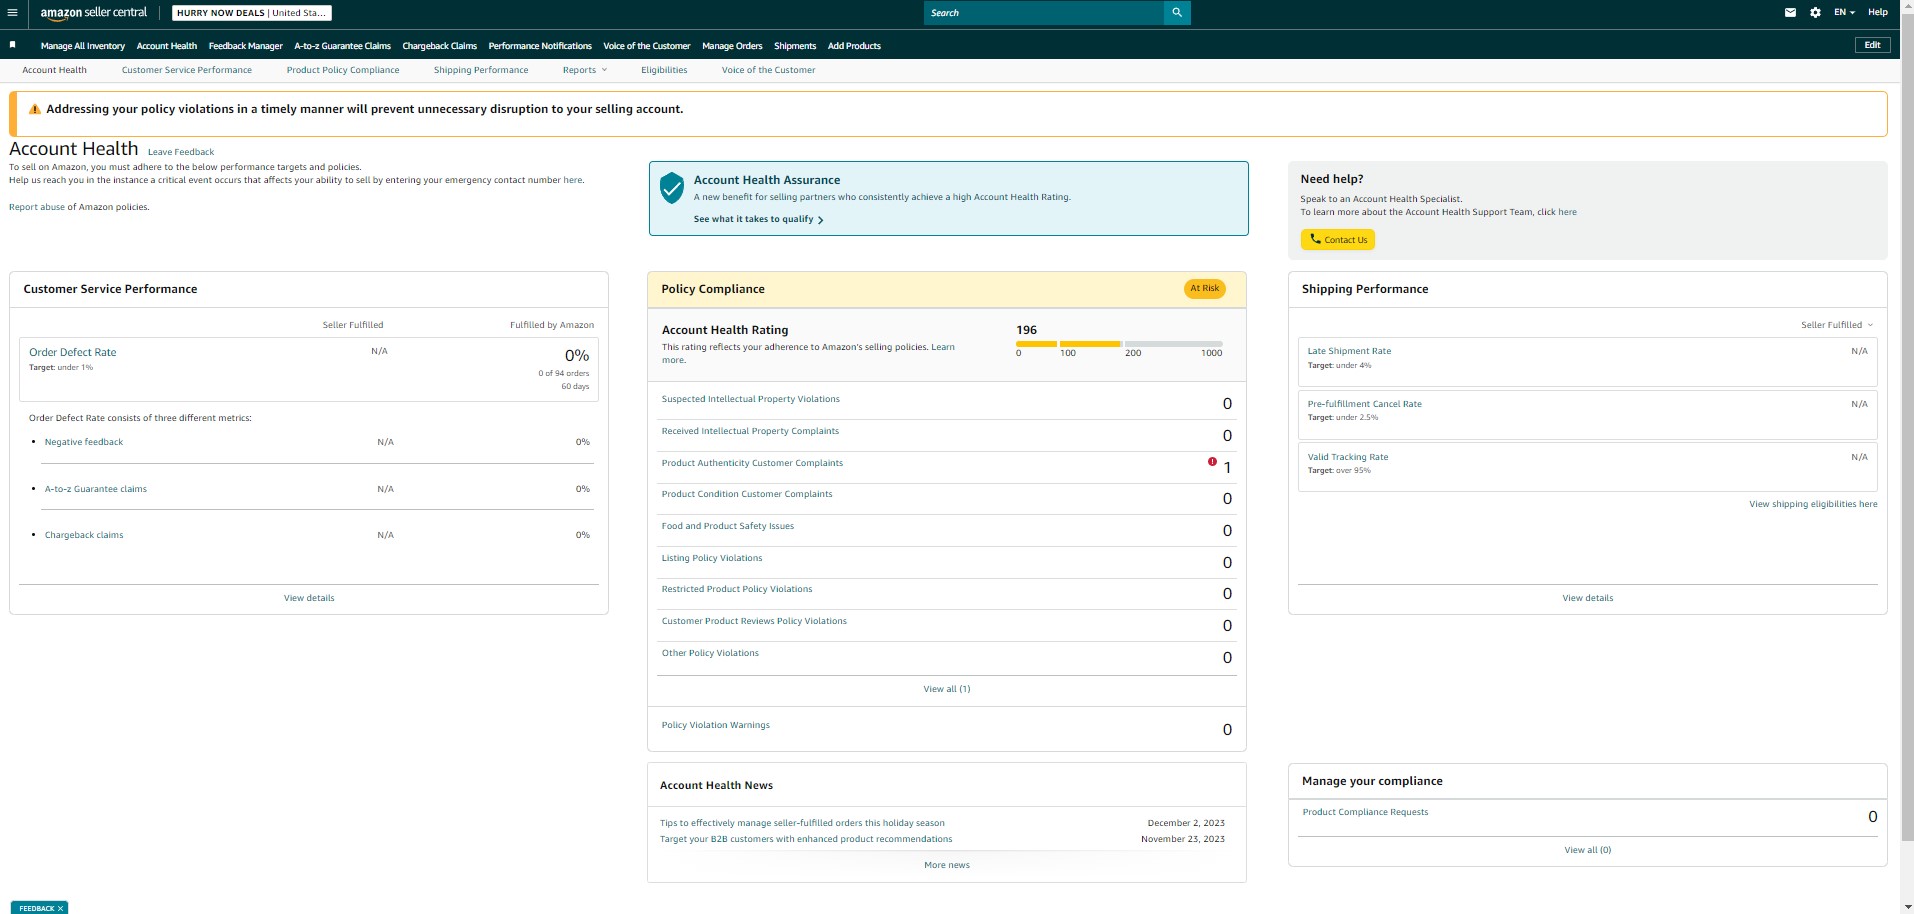The height and width of the screenshot is (914, 1914).
Task: Click the Edit favorites button
Action: click(x=1872, y=45)
